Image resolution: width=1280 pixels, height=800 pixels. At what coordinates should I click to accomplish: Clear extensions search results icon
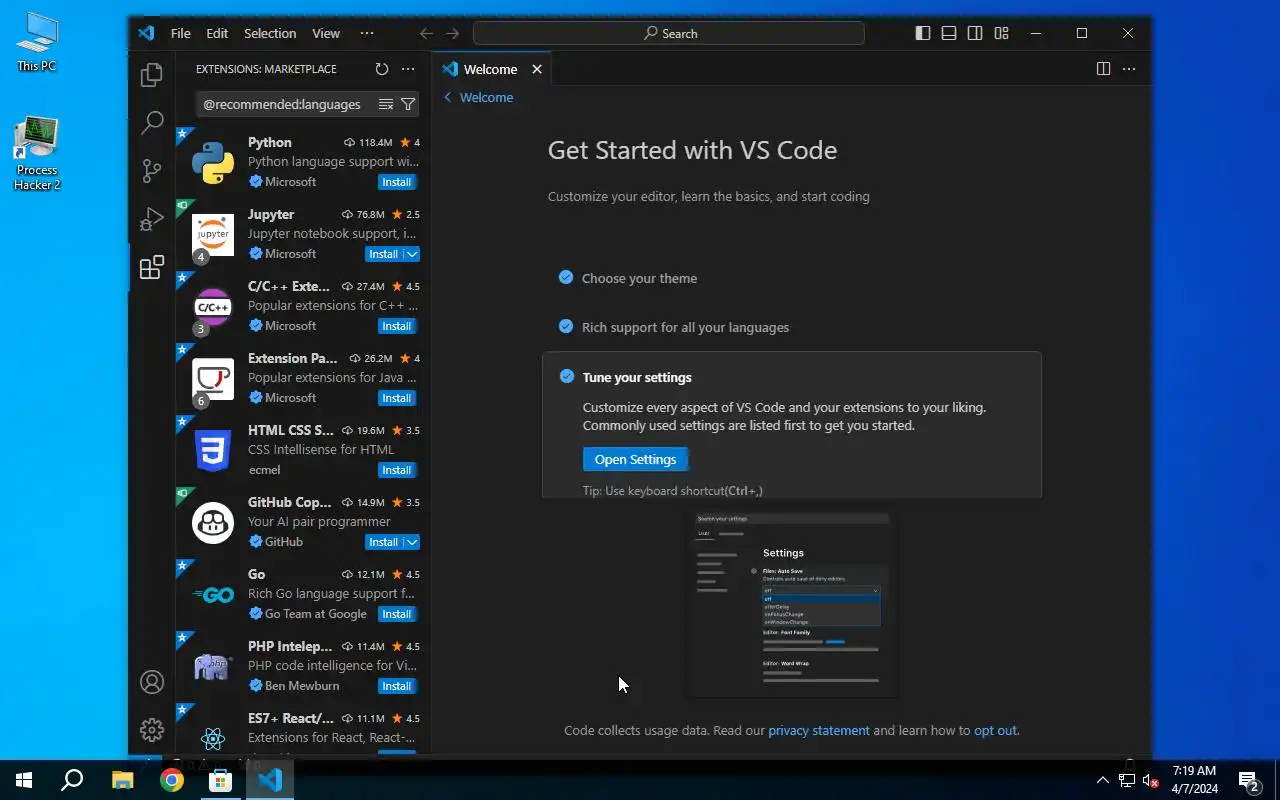point(386,104)
